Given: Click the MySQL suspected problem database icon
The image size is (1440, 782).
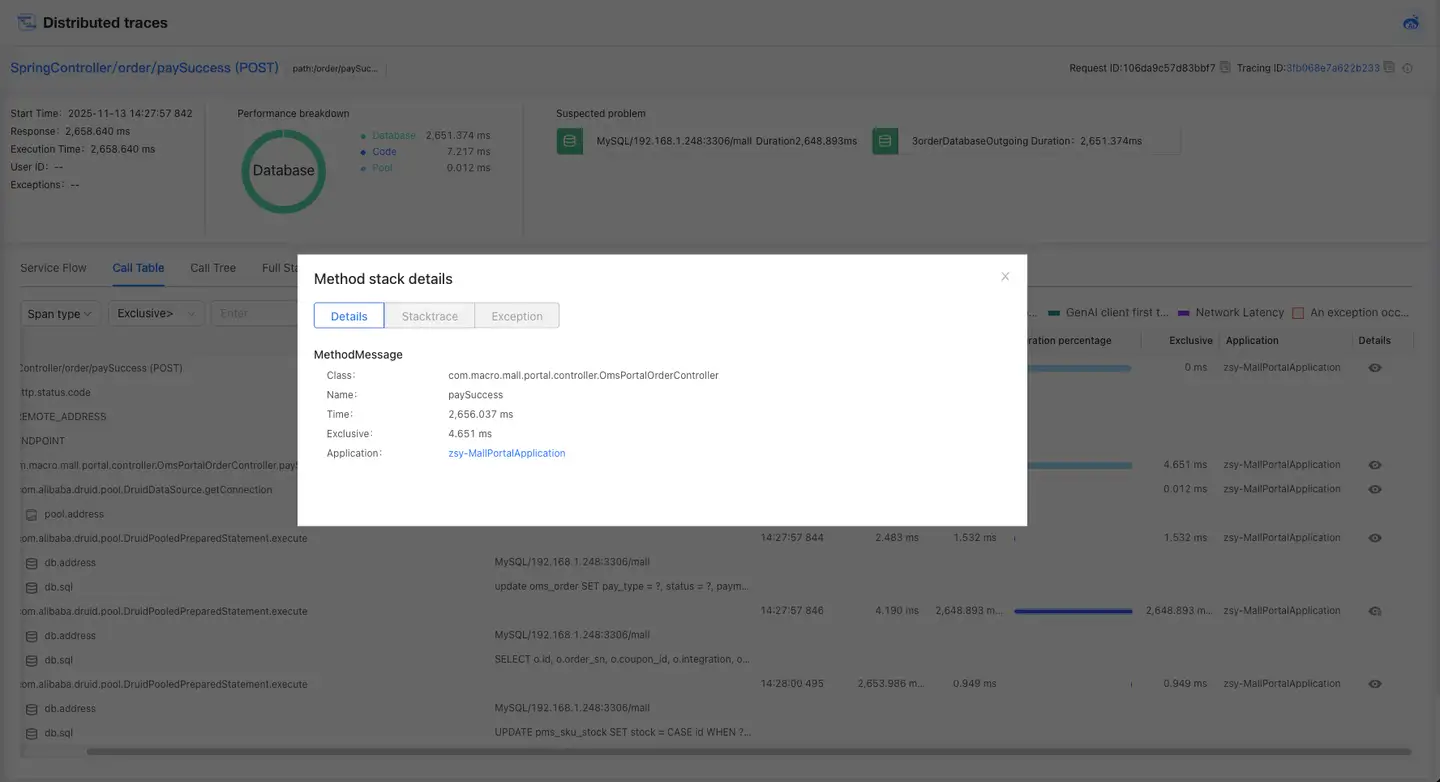Looking at the screenshot, I should [569, 141].
